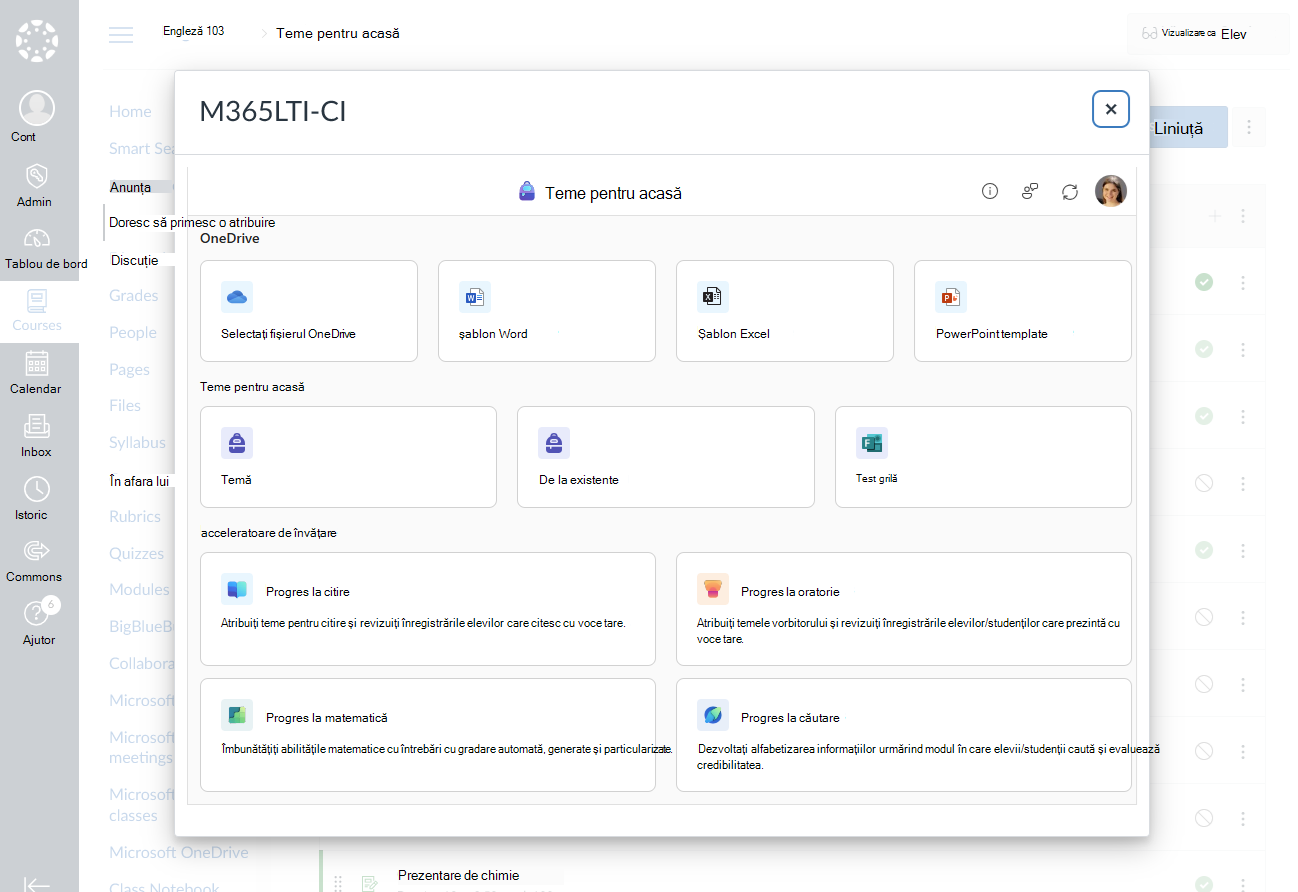Open Courses in global navigation
This screenshot has width=1298, height=892.
click(x=38, y=311)
